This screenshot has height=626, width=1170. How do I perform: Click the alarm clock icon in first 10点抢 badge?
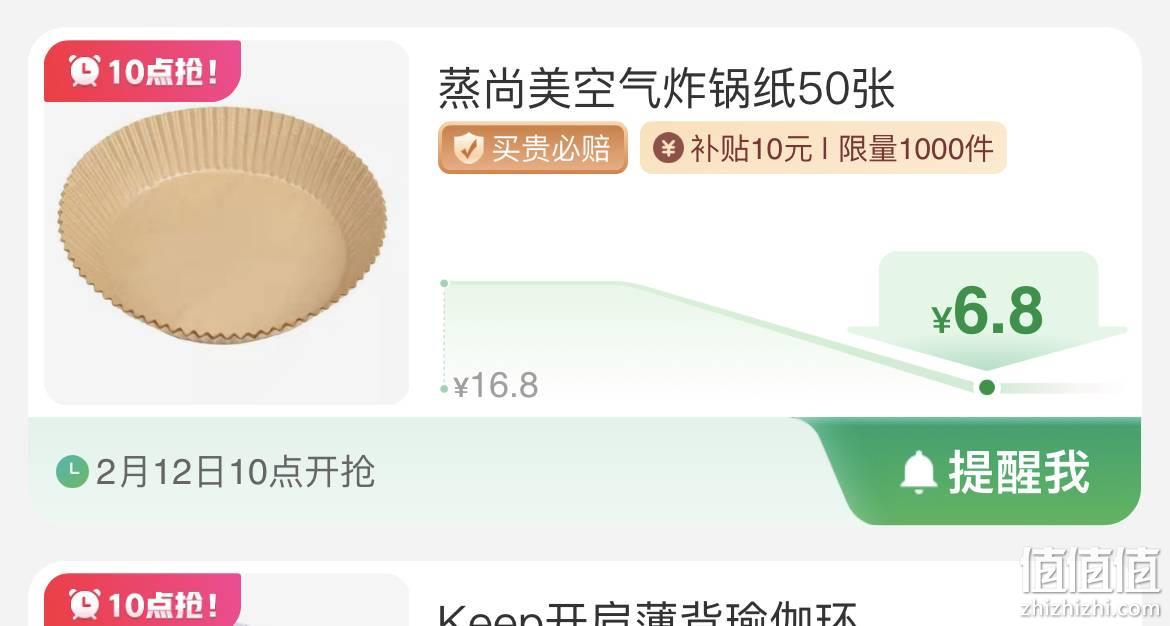click(84, 71)
